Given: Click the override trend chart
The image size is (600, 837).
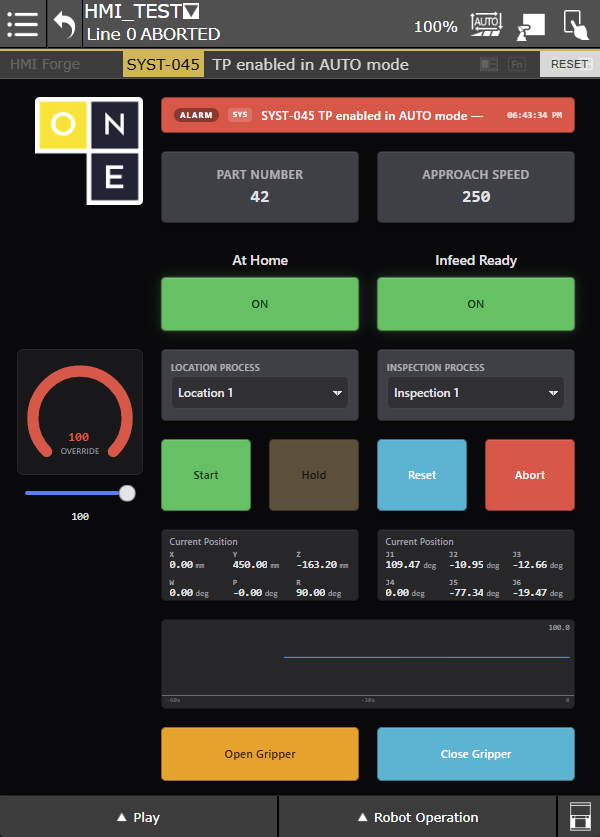Looking at the screenshot, I should [x=368, y=664].
